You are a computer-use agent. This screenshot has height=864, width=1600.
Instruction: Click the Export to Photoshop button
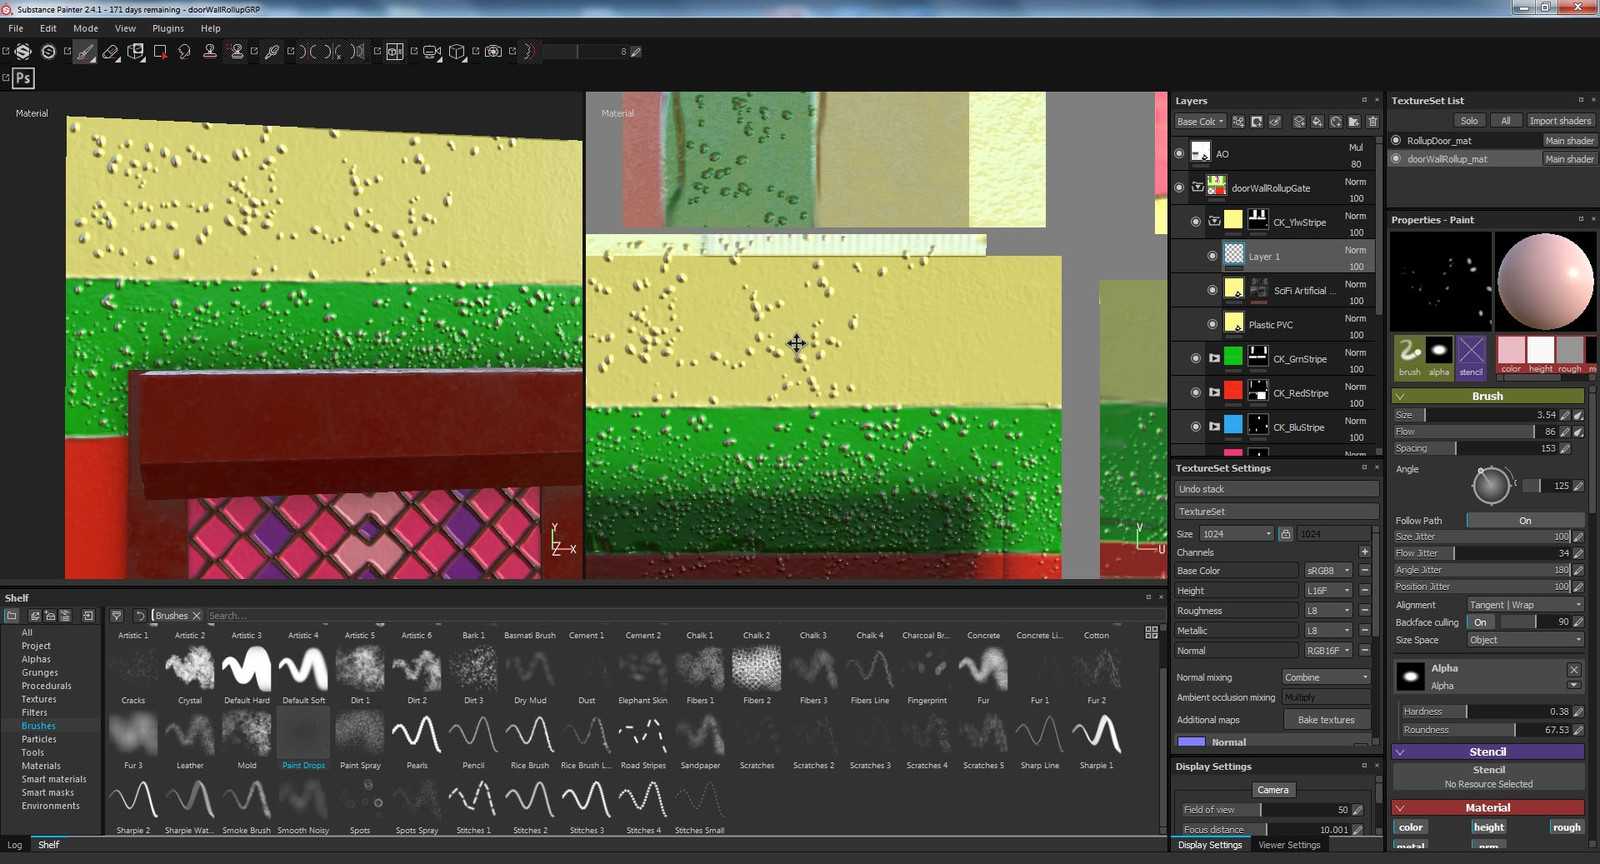(23, 78)
